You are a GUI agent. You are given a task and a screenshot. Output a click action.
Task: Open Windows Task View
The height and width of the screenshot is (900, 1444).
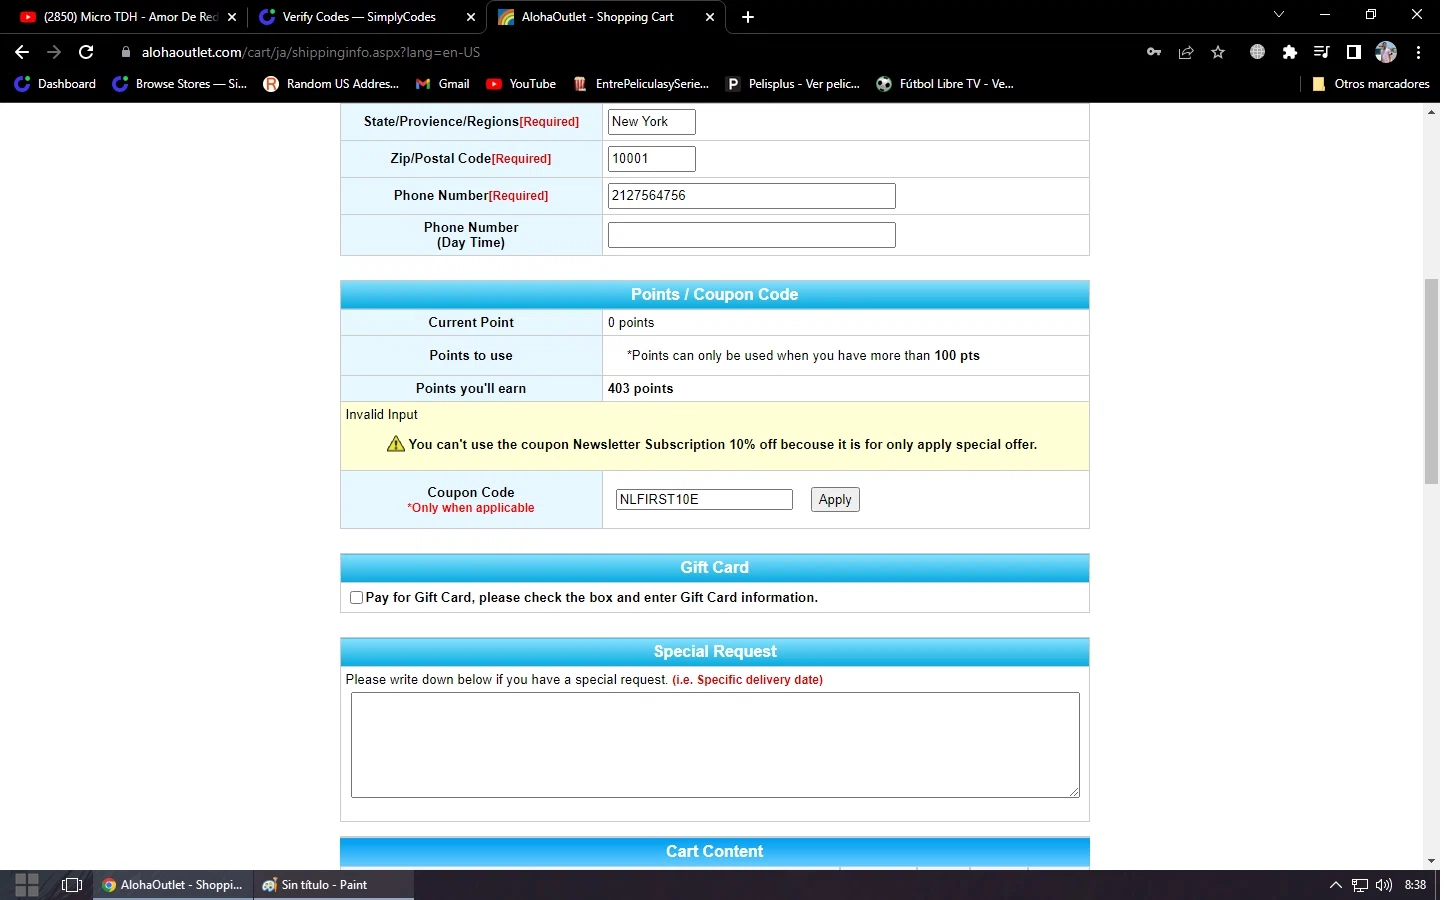72,885
